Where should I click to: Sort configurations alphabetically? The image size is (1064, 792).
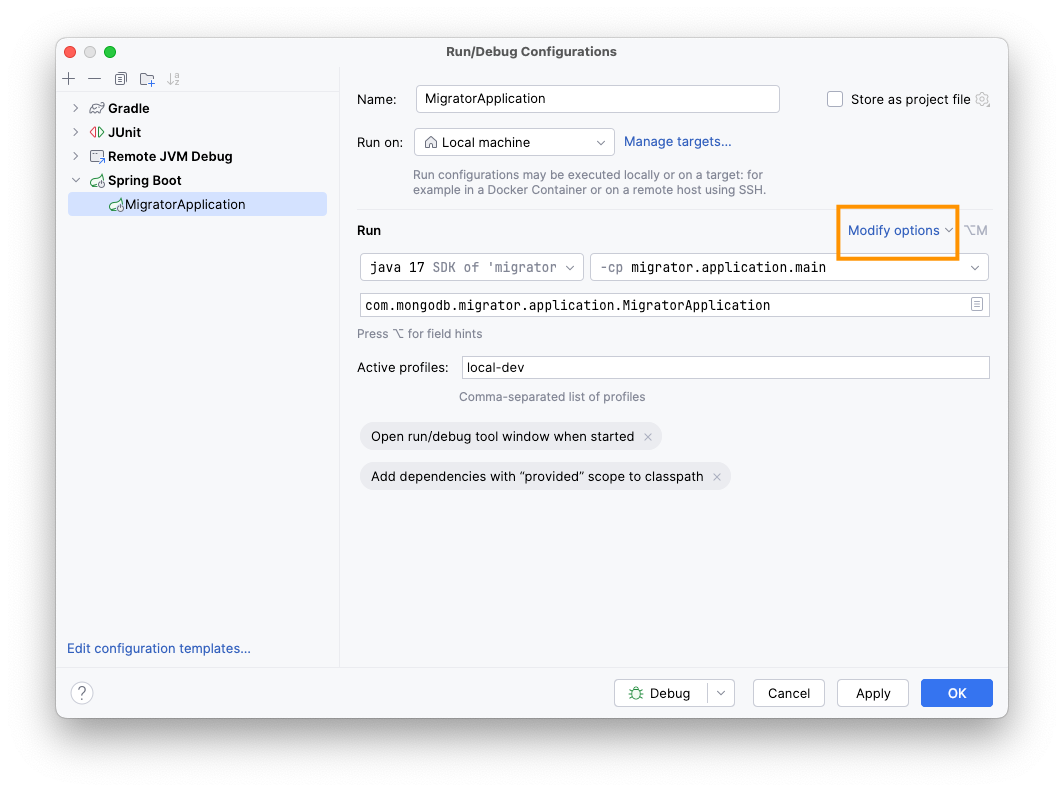[174, 79]
